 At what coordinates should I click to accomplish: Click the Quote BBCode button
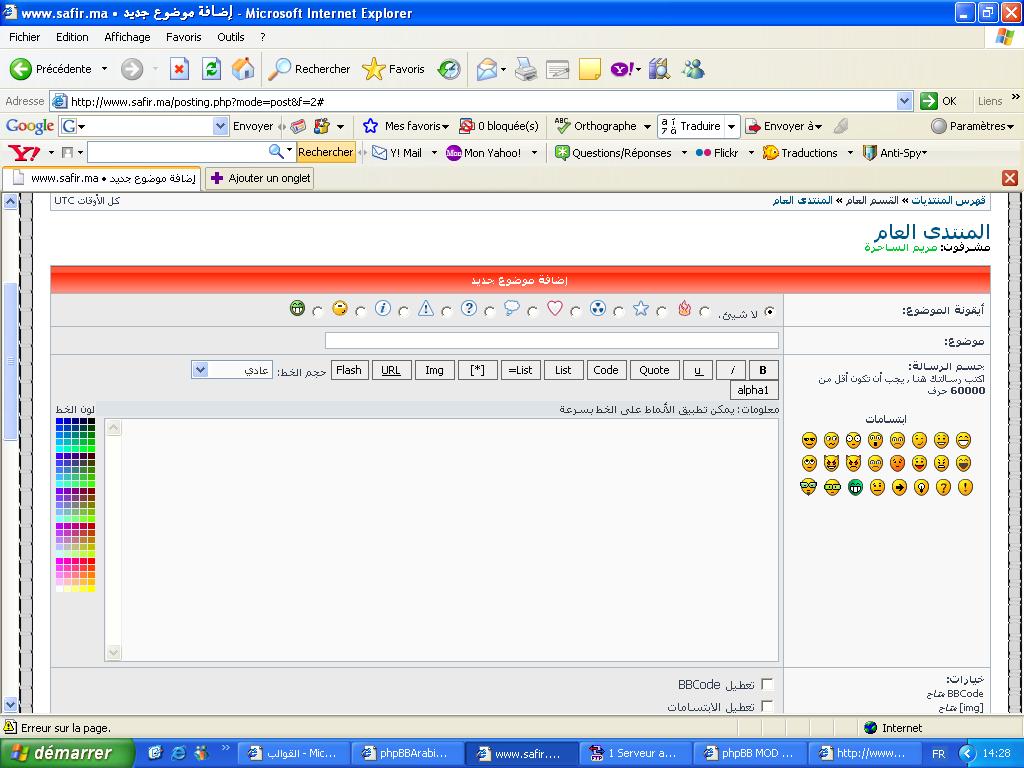pos(654,370)
